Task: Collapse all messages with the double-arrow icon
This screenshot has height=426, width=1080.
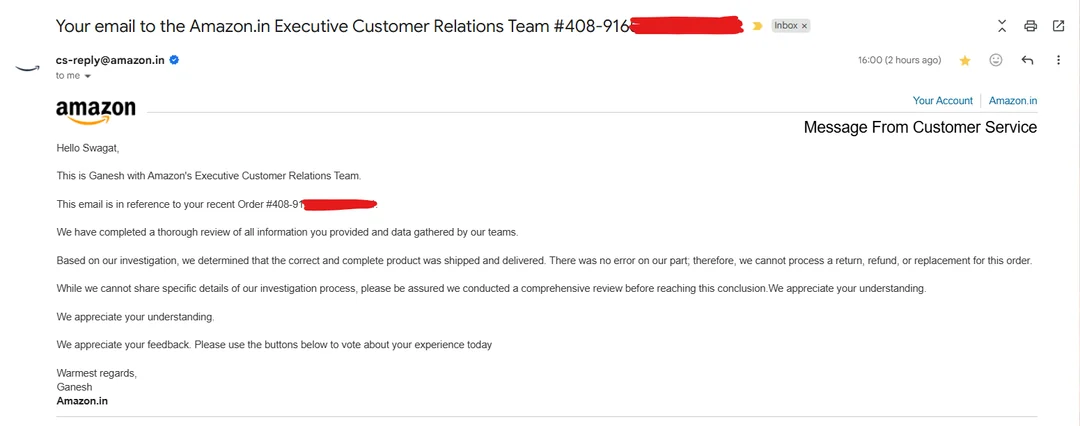Action: point(1002,26)
